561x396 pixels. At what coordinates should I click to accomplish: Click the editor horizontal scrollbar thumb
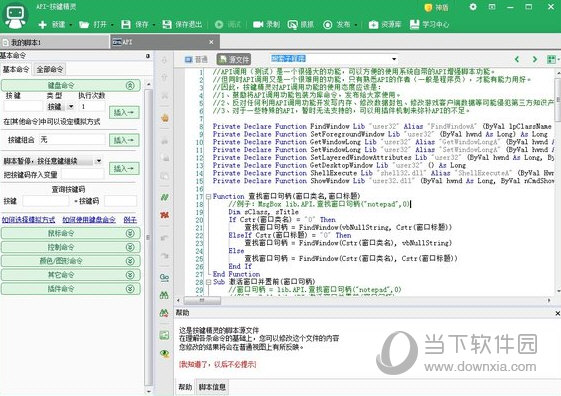coord(202,300)
